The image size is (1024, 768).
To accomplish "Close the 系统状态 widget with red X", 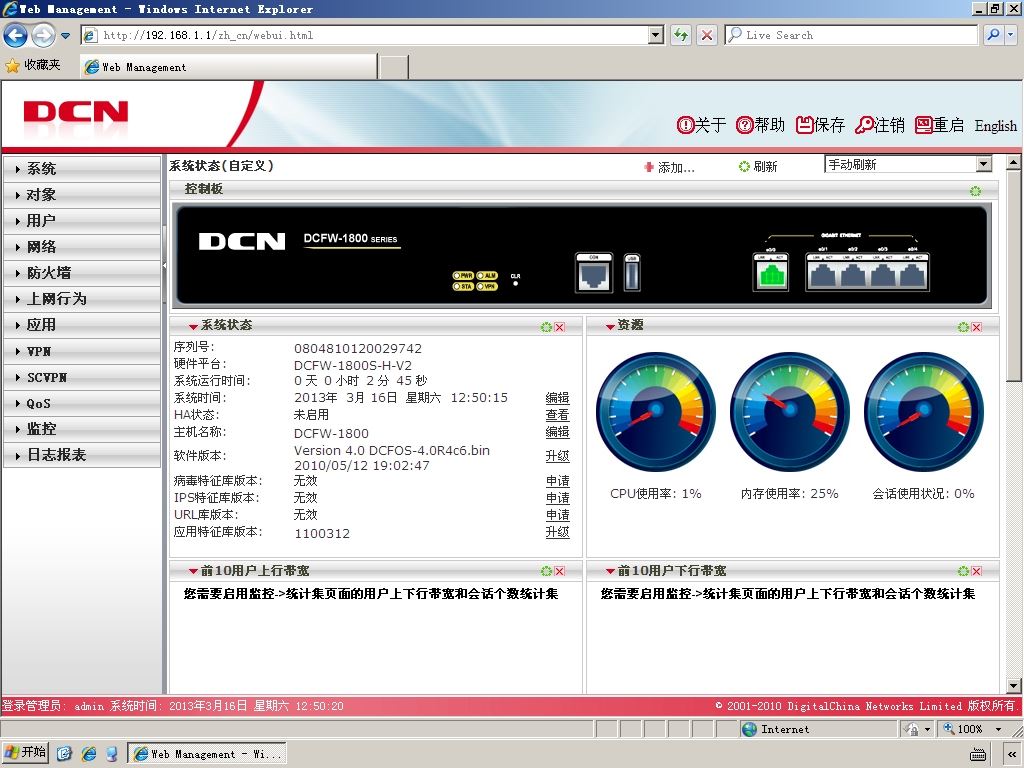I will (560, 327).
